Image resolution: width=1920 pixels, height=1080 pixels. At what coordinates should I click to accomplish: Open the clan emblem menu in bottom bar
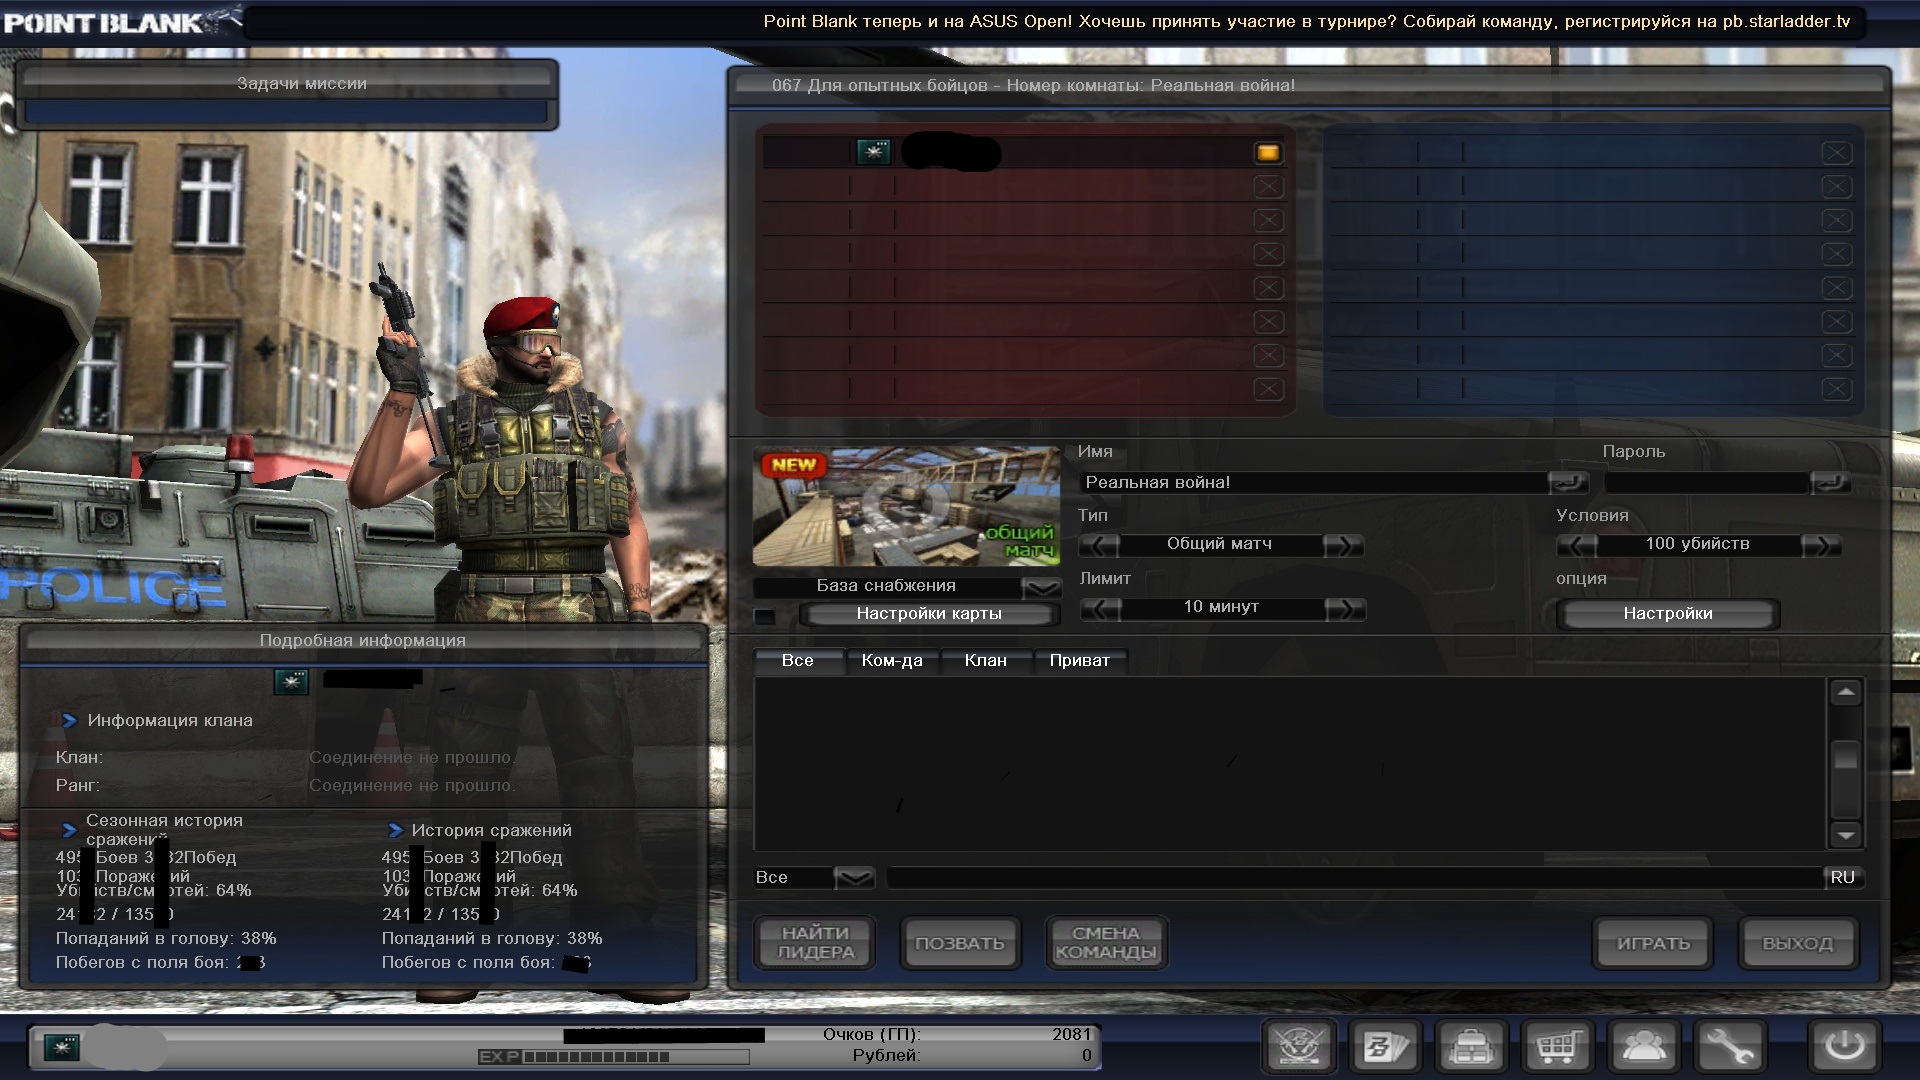click(1299, 1047)
